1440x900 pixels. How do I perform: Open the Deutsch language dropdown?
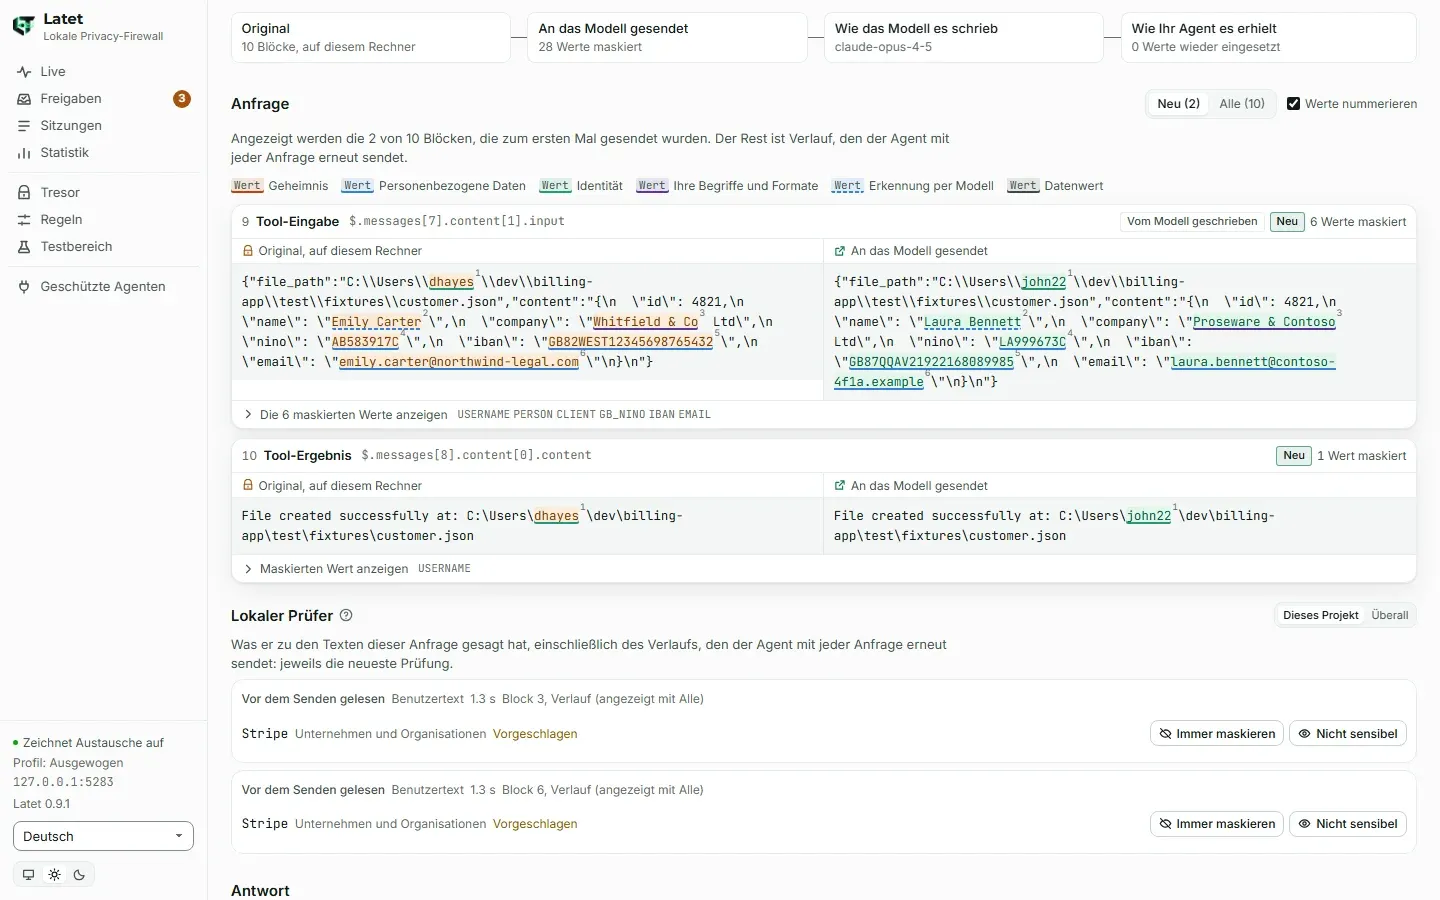103,837
